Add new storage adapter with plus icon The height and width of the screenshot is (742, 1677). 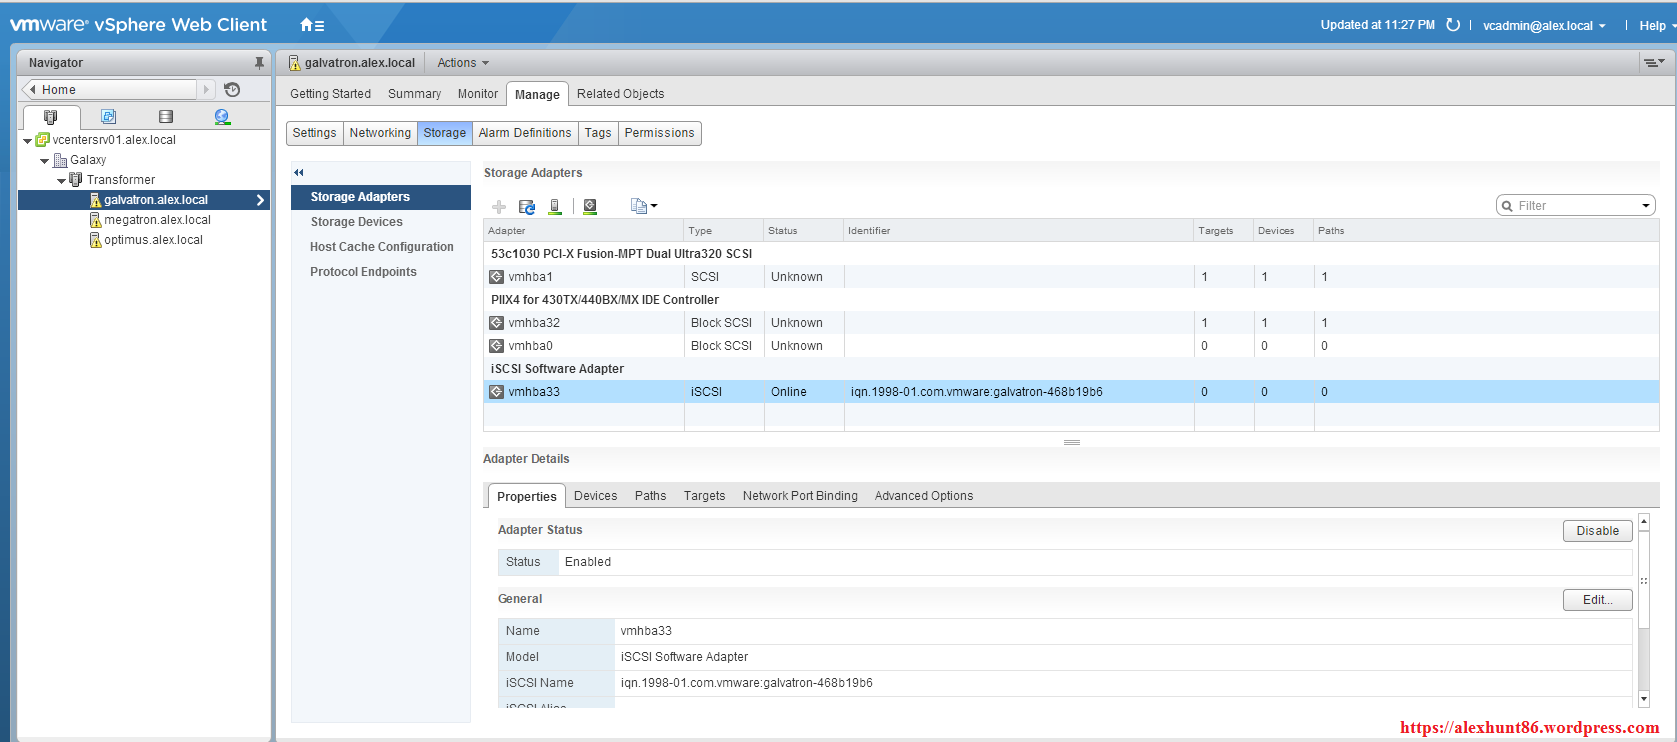coord(498,207)
